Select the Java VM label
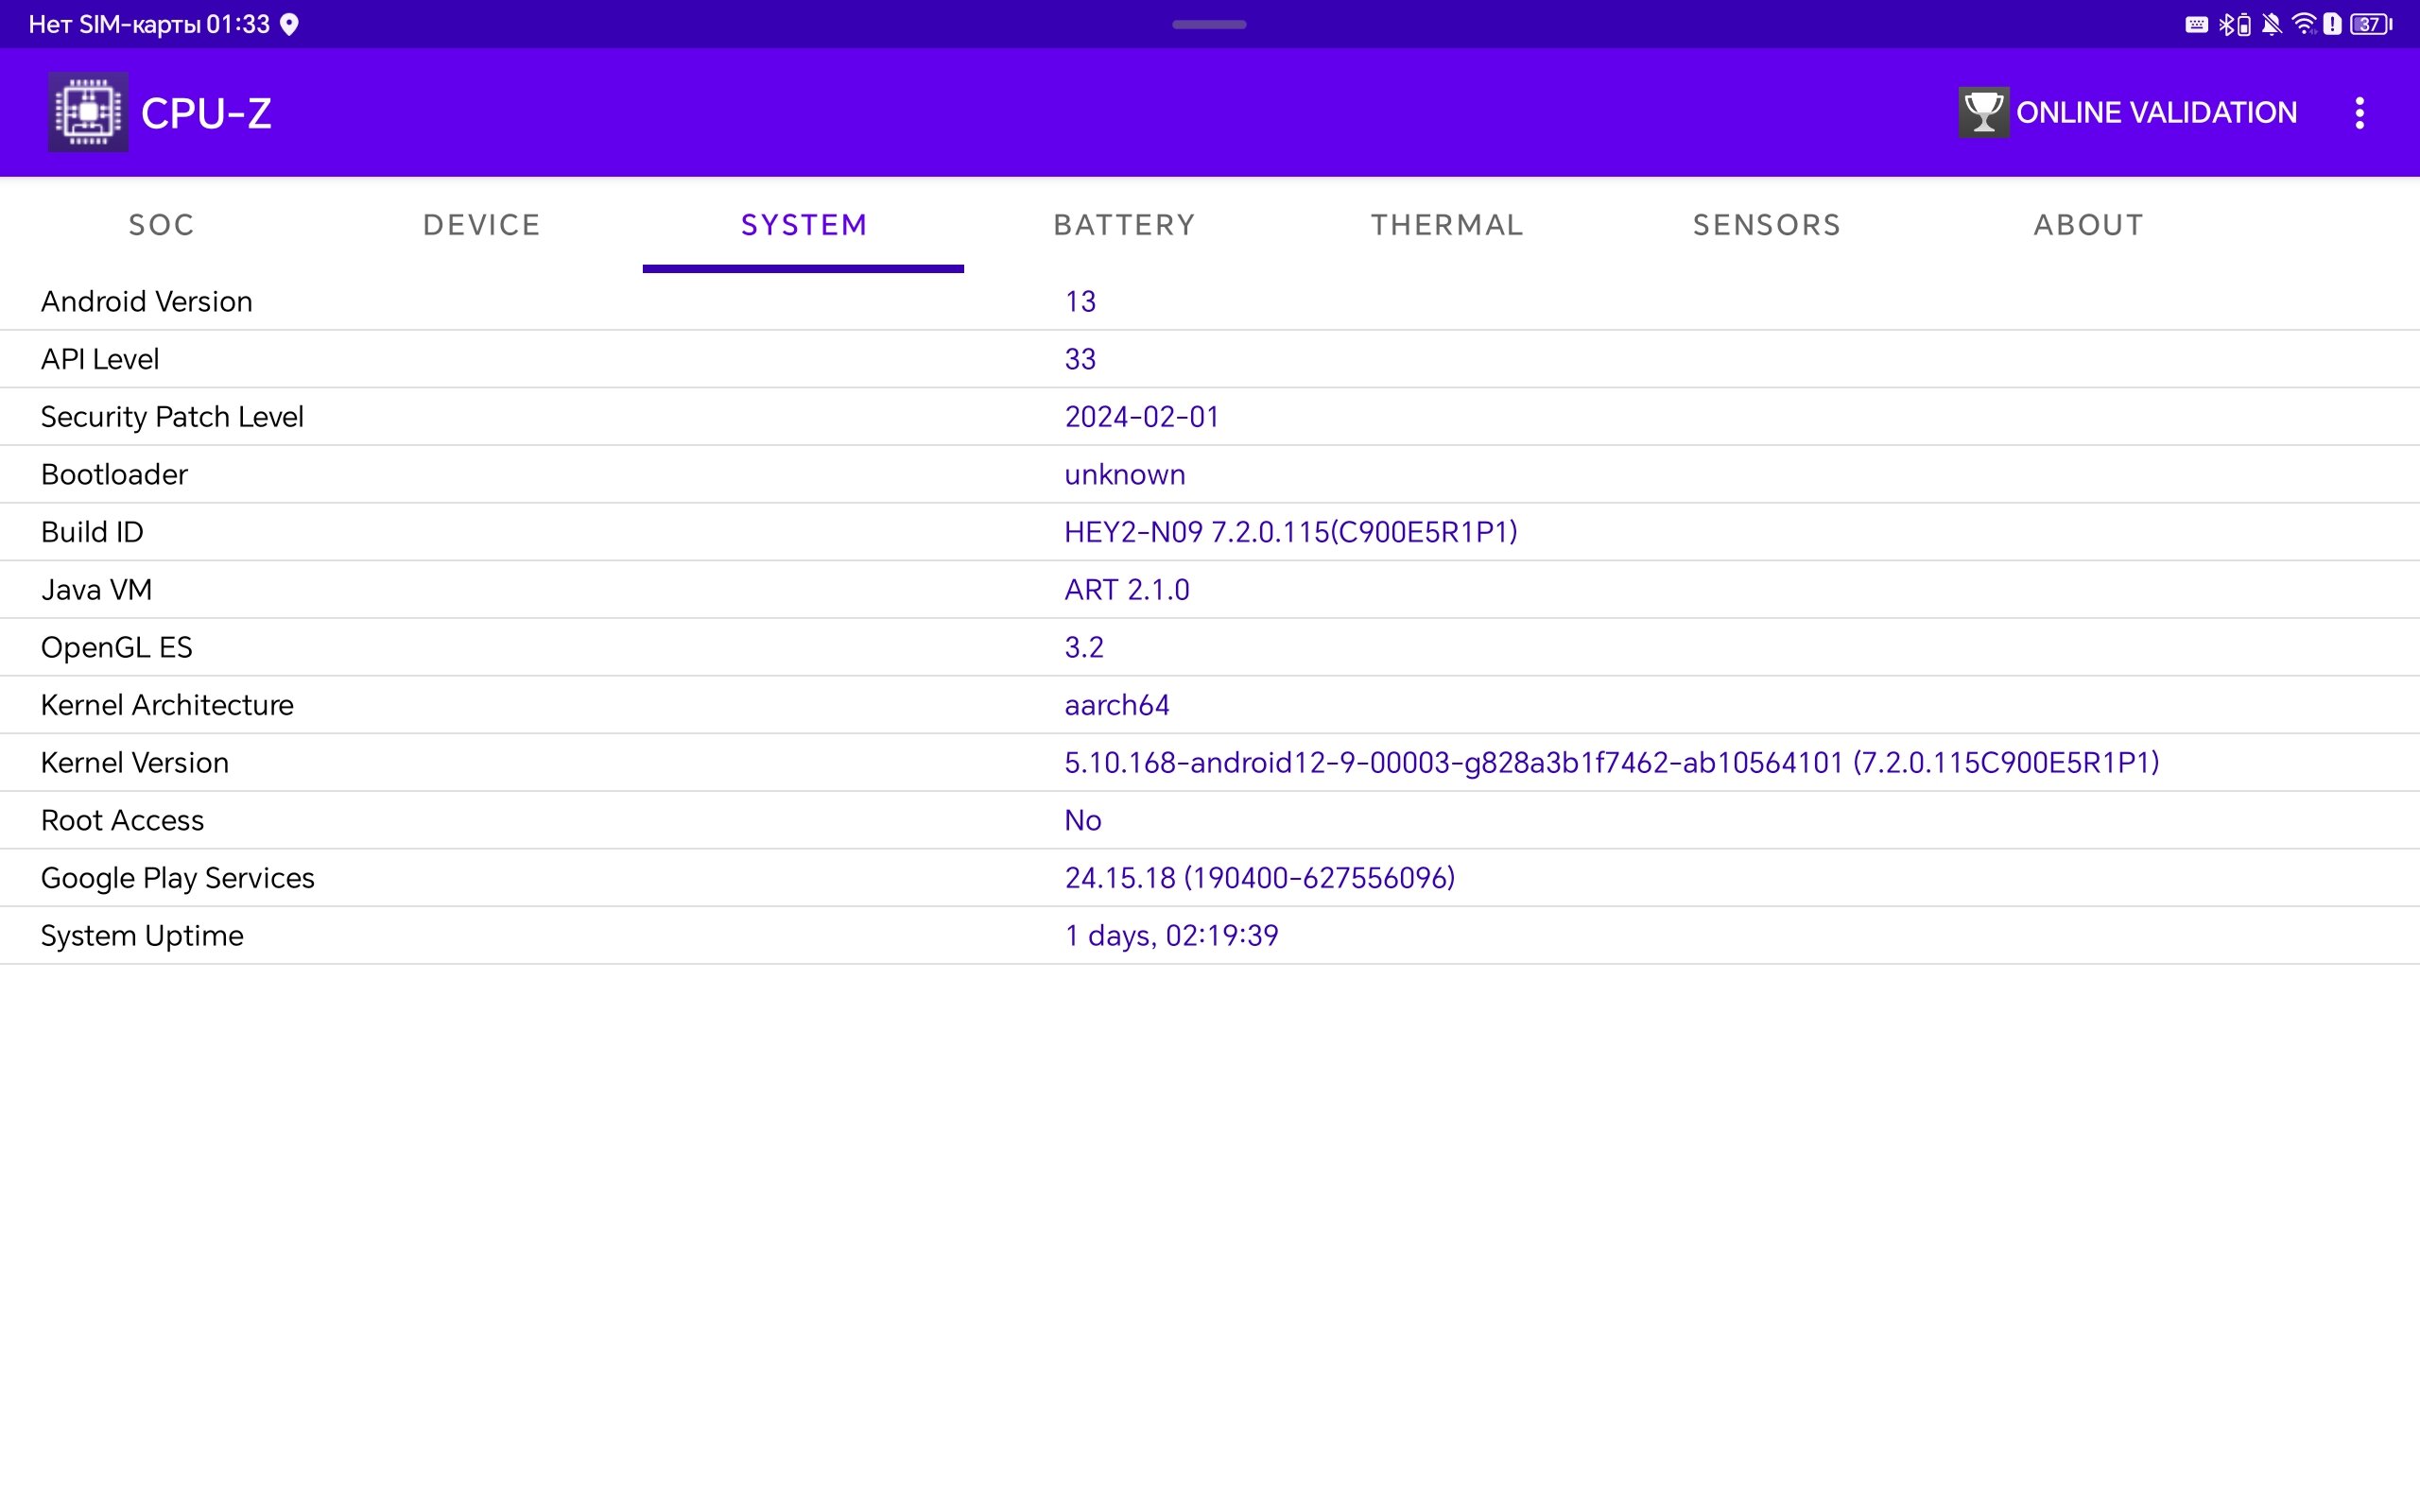The image size is (2420, 1512). (x=96, y=590)
